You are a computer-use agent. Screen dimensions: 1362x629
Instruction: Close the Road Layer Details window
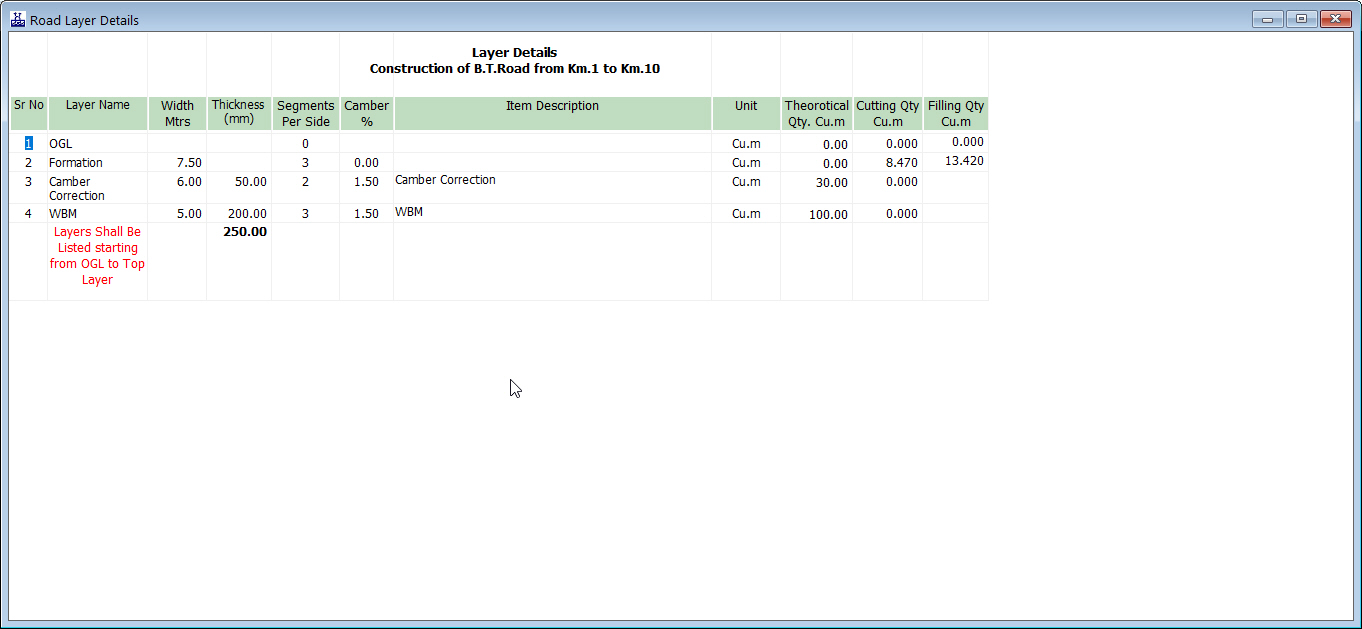point(1336,19)
